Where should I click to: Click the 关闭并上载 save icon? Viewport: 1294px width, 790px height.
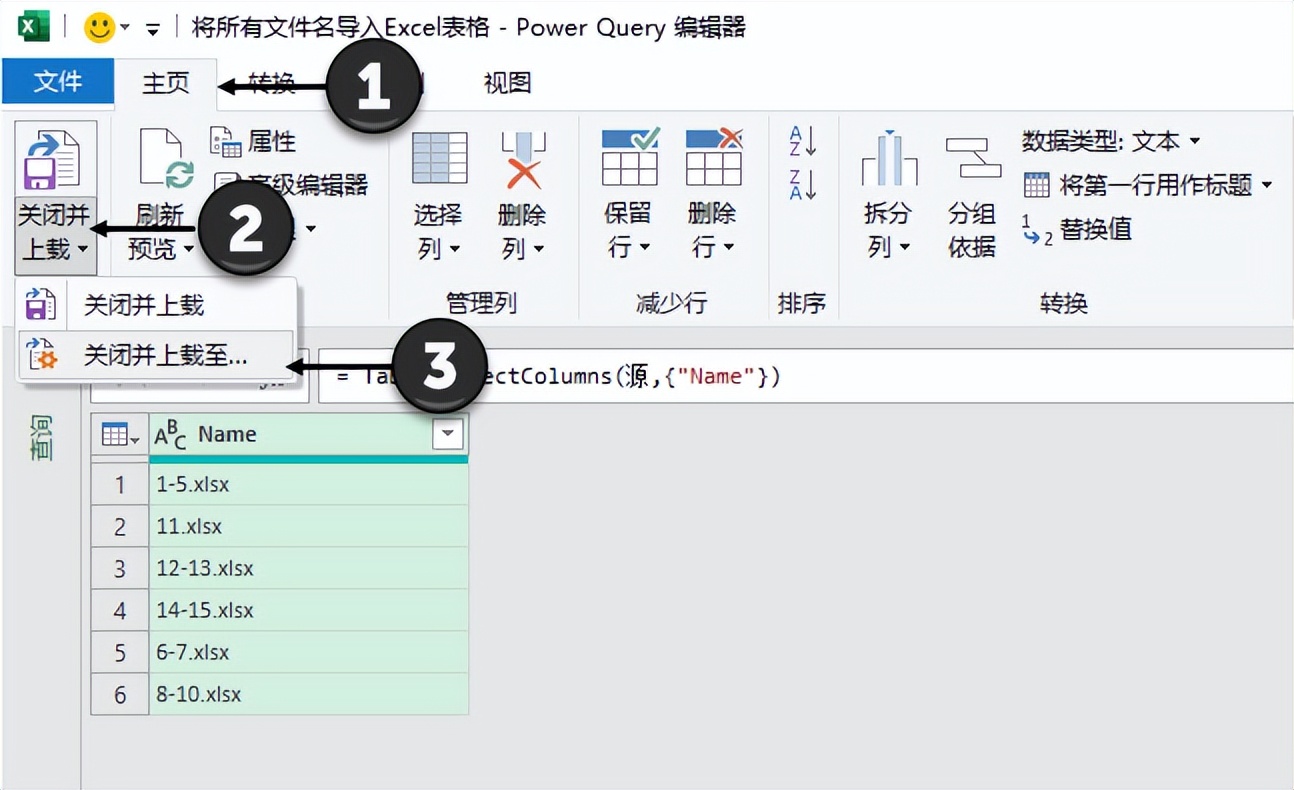52,159
